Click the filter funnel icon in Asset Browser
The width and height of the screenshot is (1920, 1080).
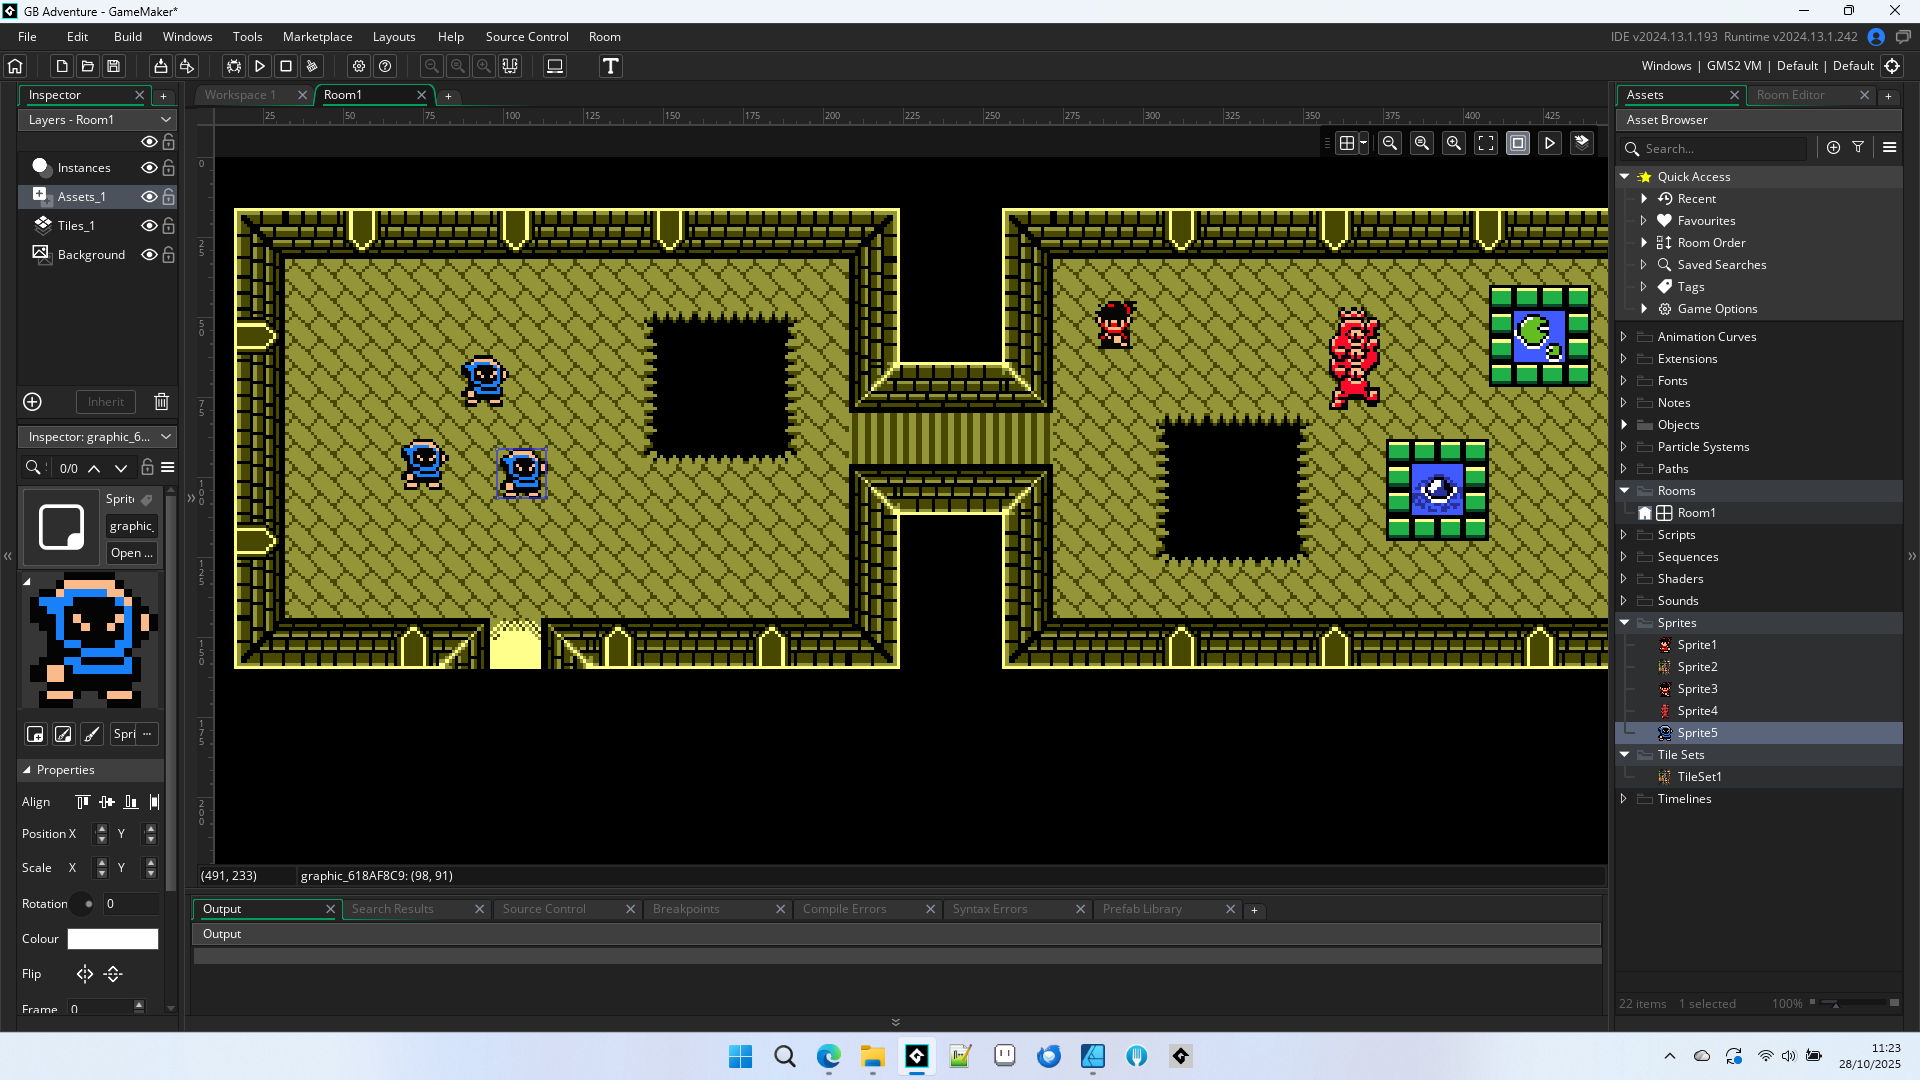coord(1858,147)
